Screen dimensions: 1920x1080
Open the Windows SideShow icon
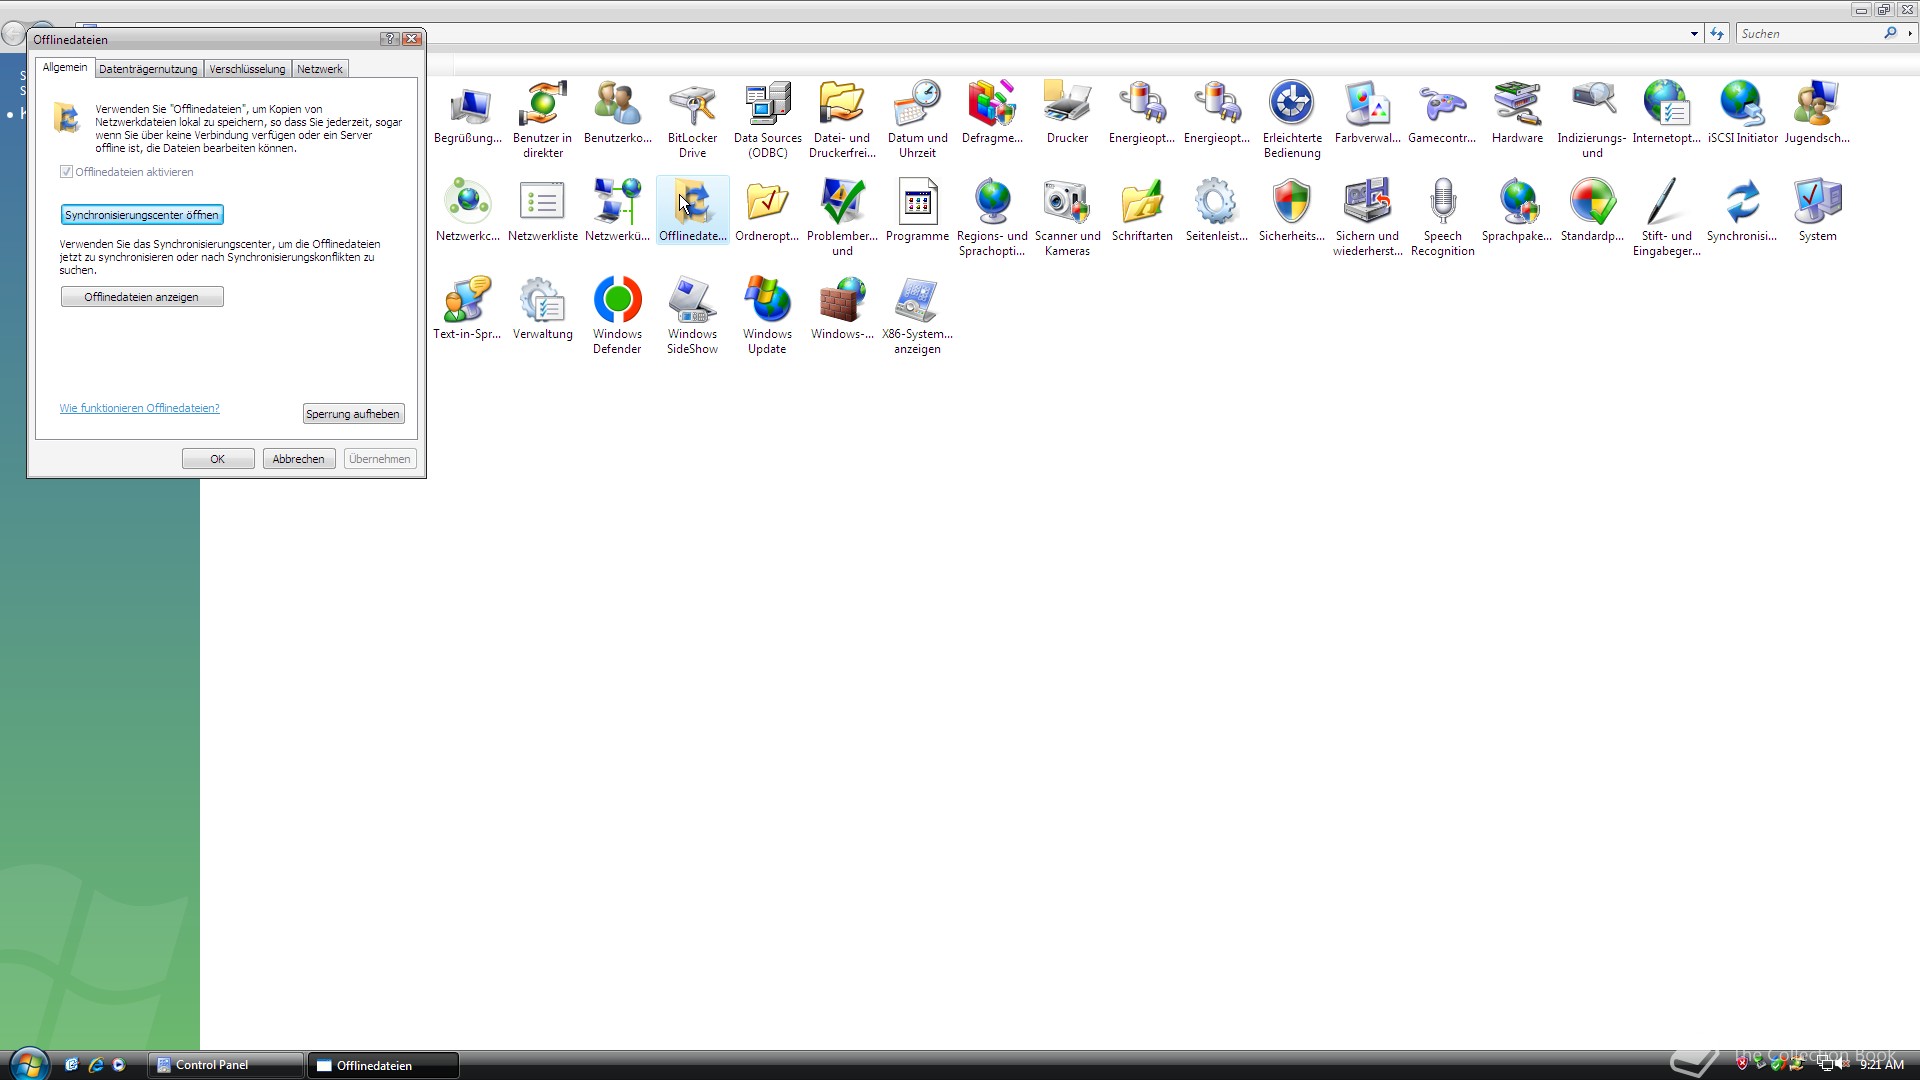[x=693, y=316]
